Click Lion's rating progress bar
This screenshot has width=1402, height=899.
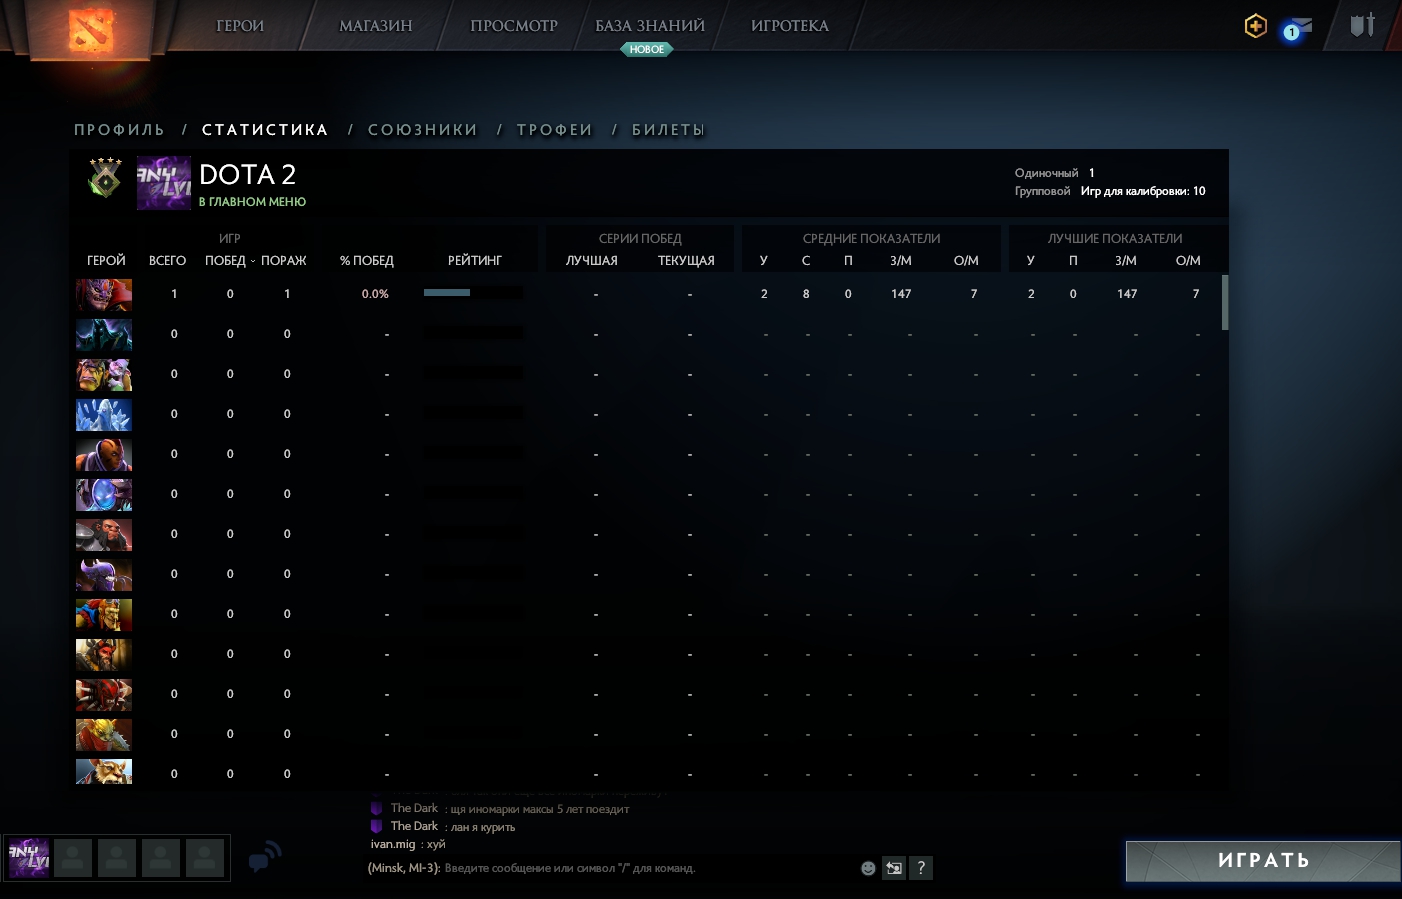(474, 293)
